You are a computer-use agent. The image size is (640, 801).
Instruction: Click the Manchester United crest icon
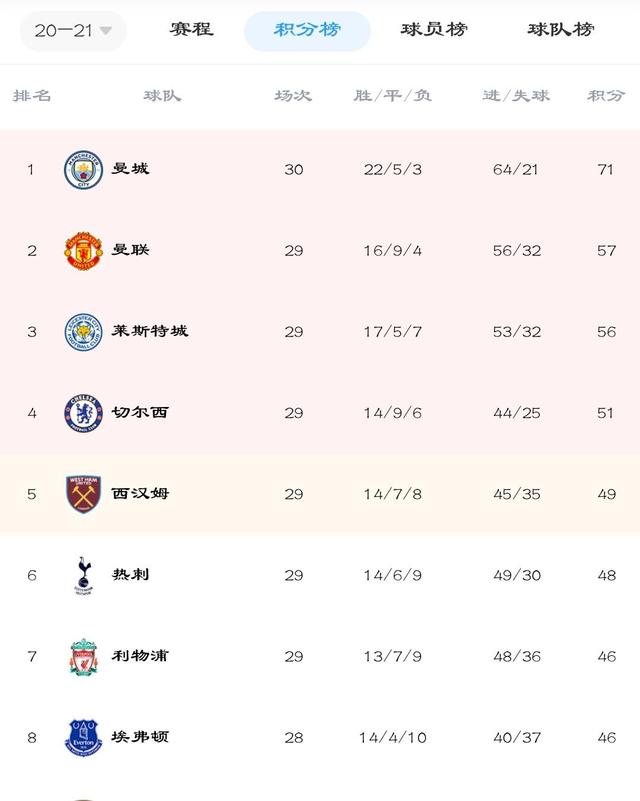tap(83, 251)
